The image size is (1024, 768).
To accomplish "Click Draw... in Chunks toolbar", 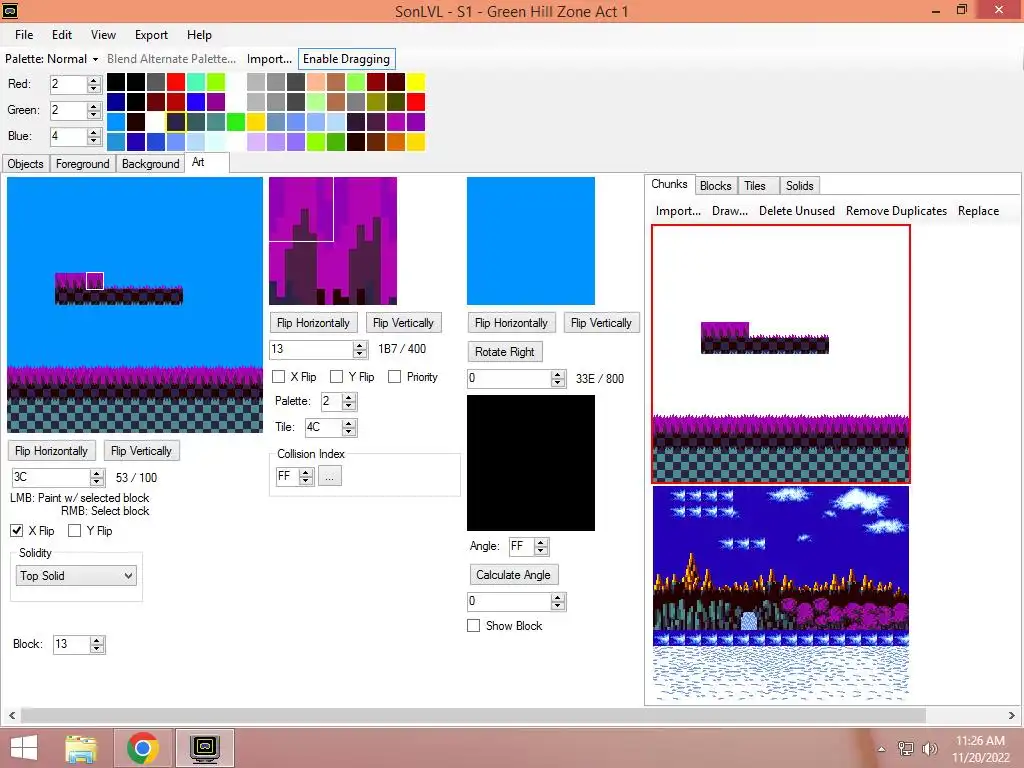I will 730,211.
